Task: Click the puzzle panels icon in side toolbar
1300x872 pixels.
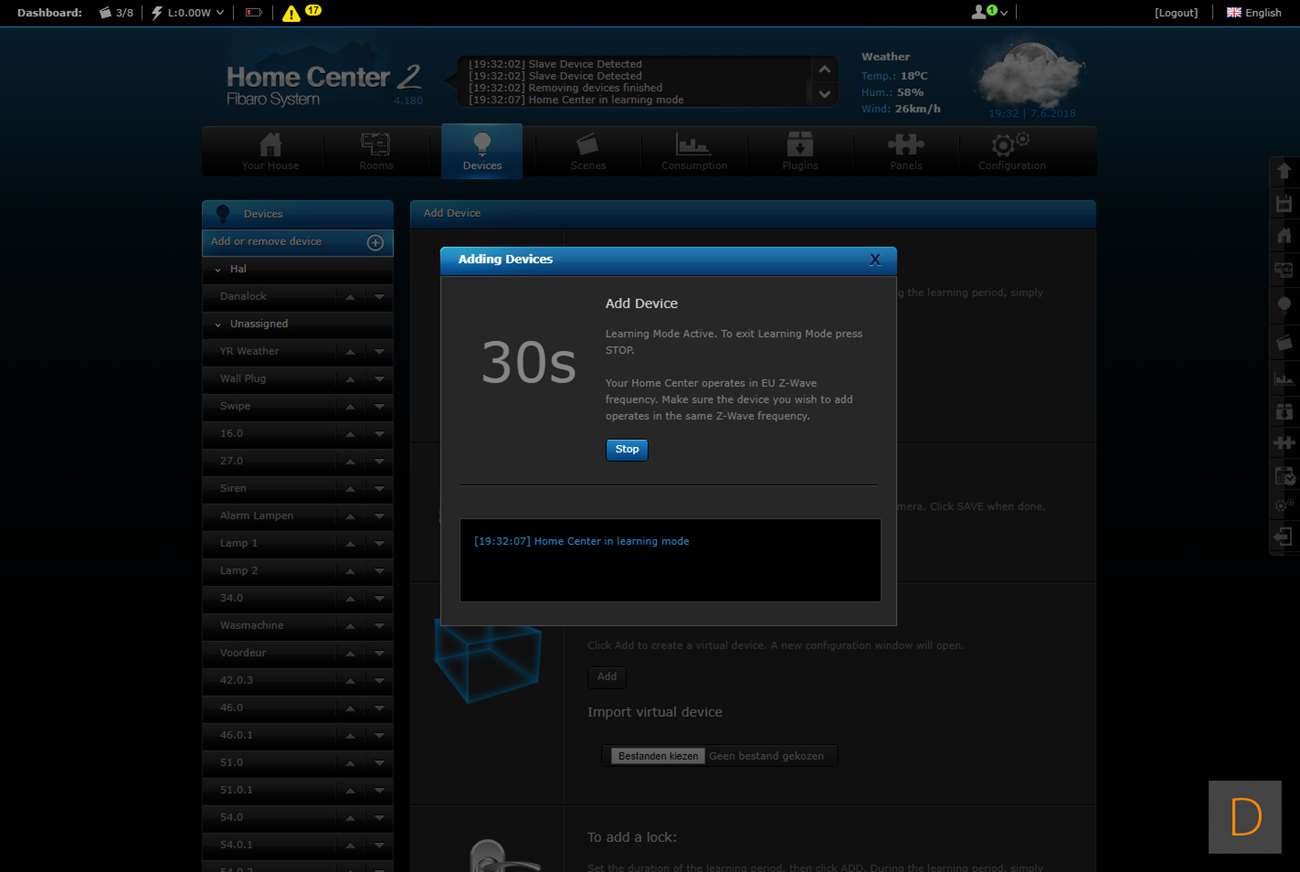Action: click(1284, 443)
